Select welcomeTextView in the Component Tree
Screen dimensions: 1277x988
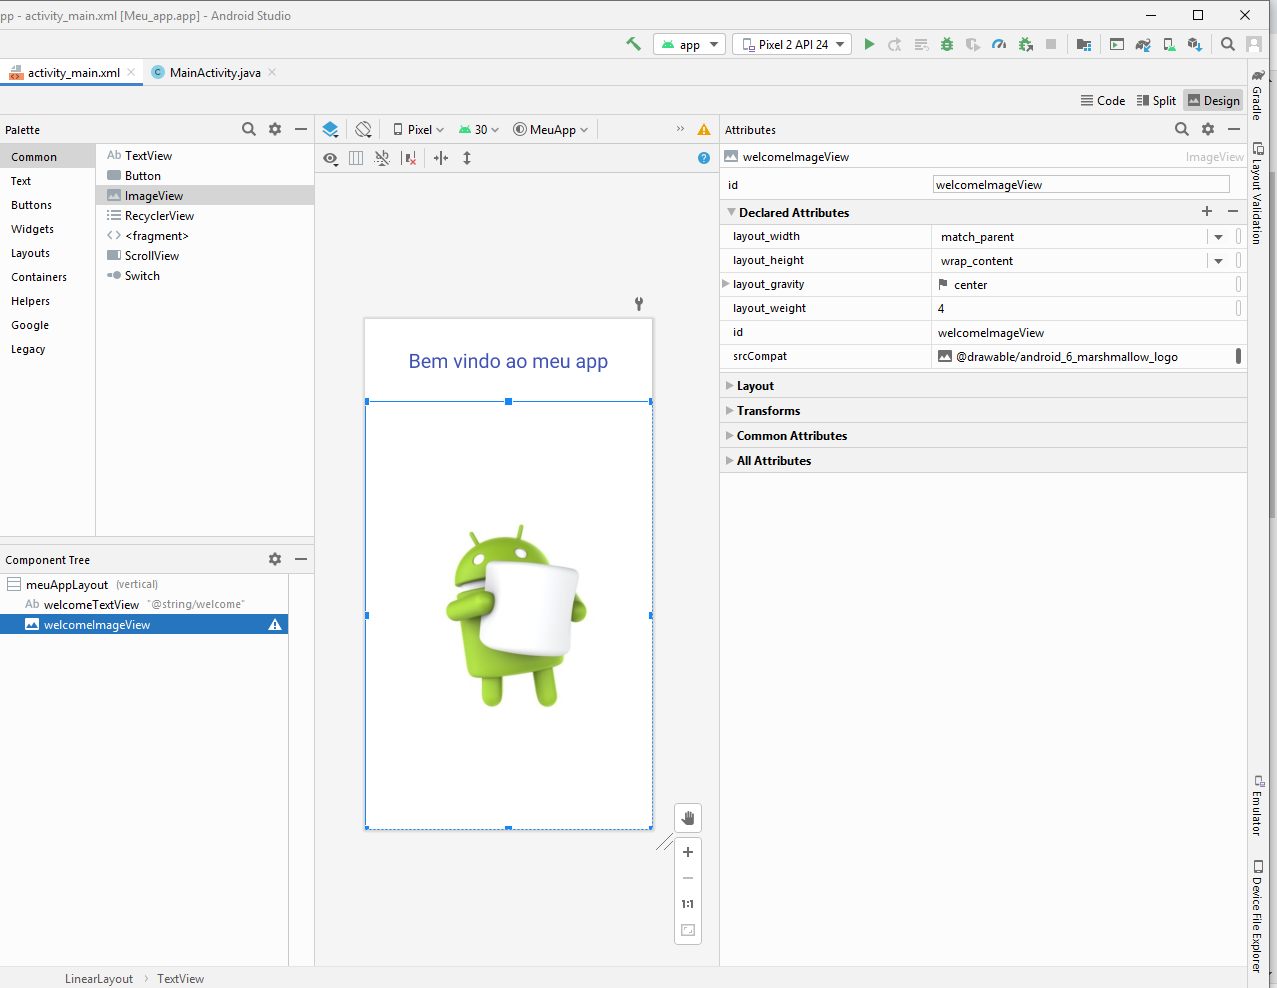tap(91, 605)
